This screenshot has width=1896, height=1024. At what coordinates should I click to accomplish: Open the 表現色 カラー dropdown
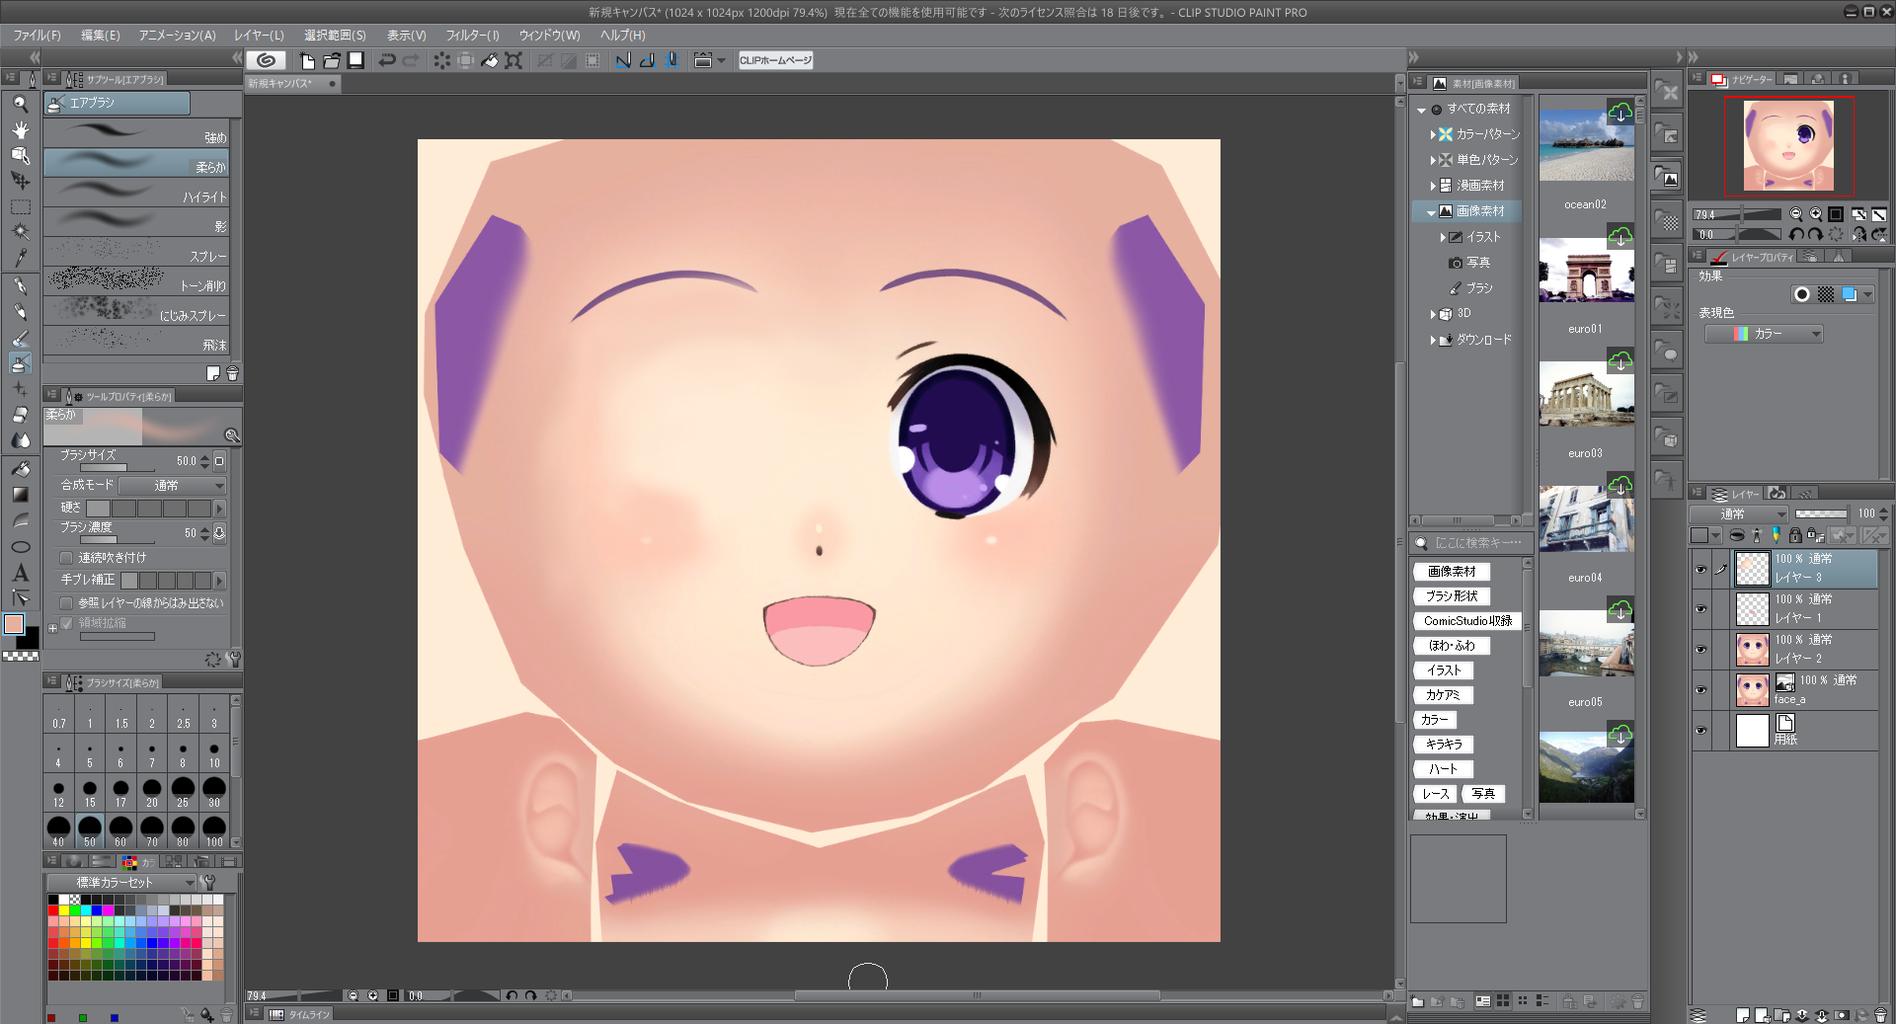[1764, 334]
